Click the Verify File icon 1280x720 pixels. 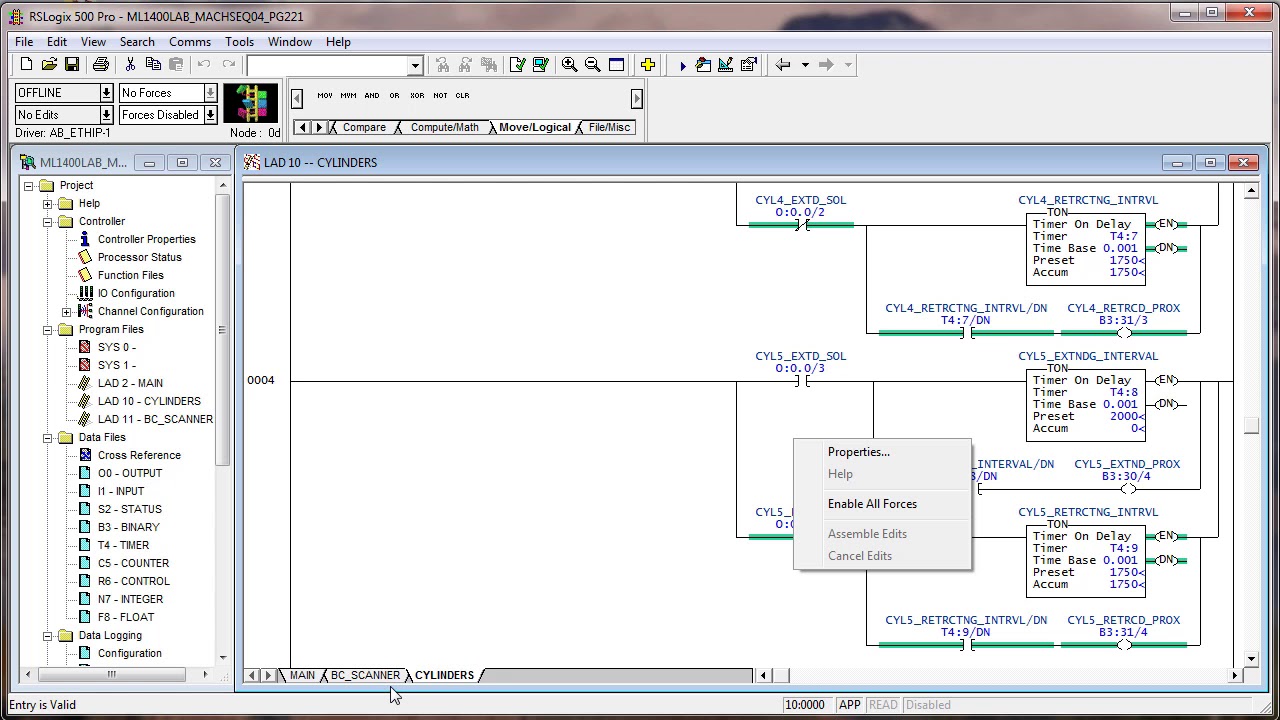coord(517,65)
